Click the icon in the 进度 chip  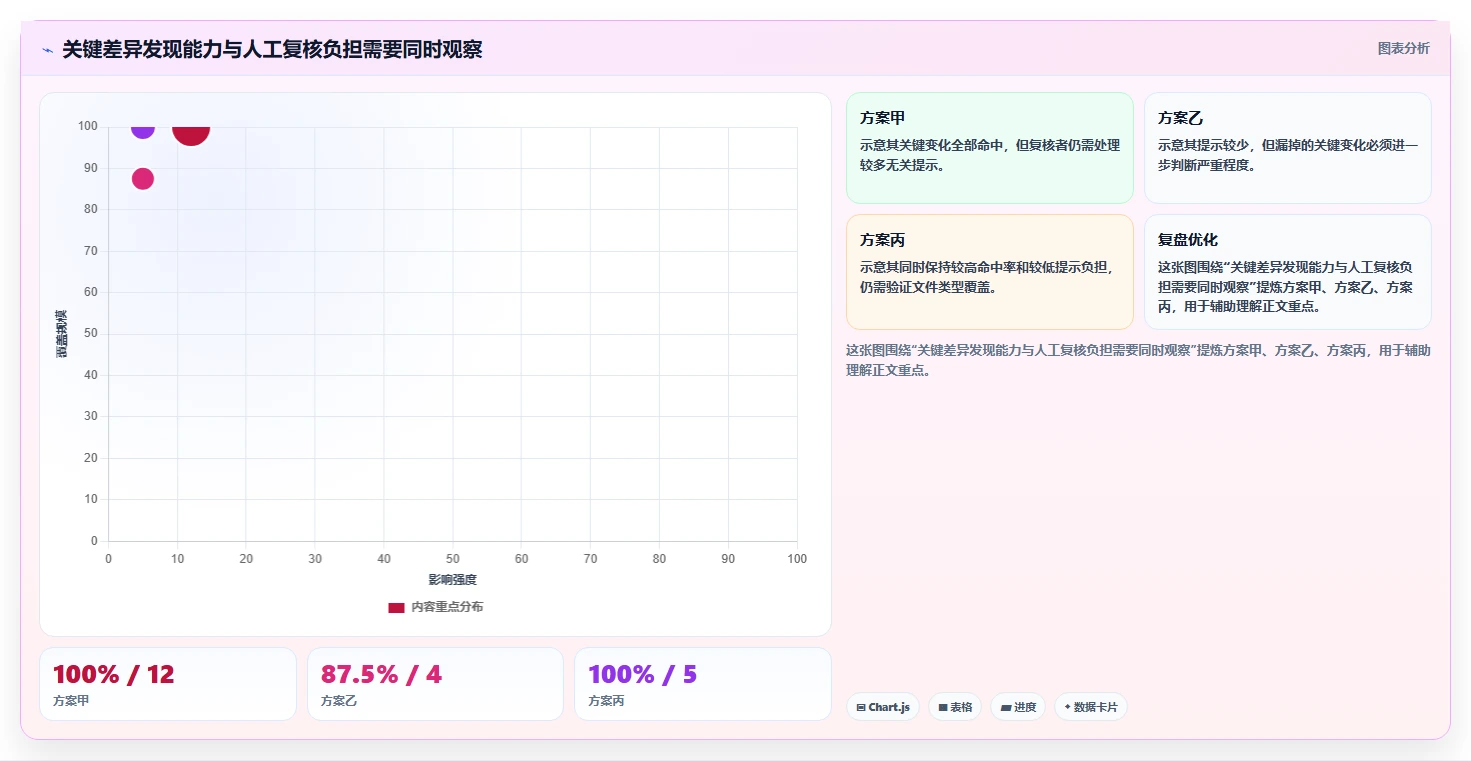point(1005,708)
